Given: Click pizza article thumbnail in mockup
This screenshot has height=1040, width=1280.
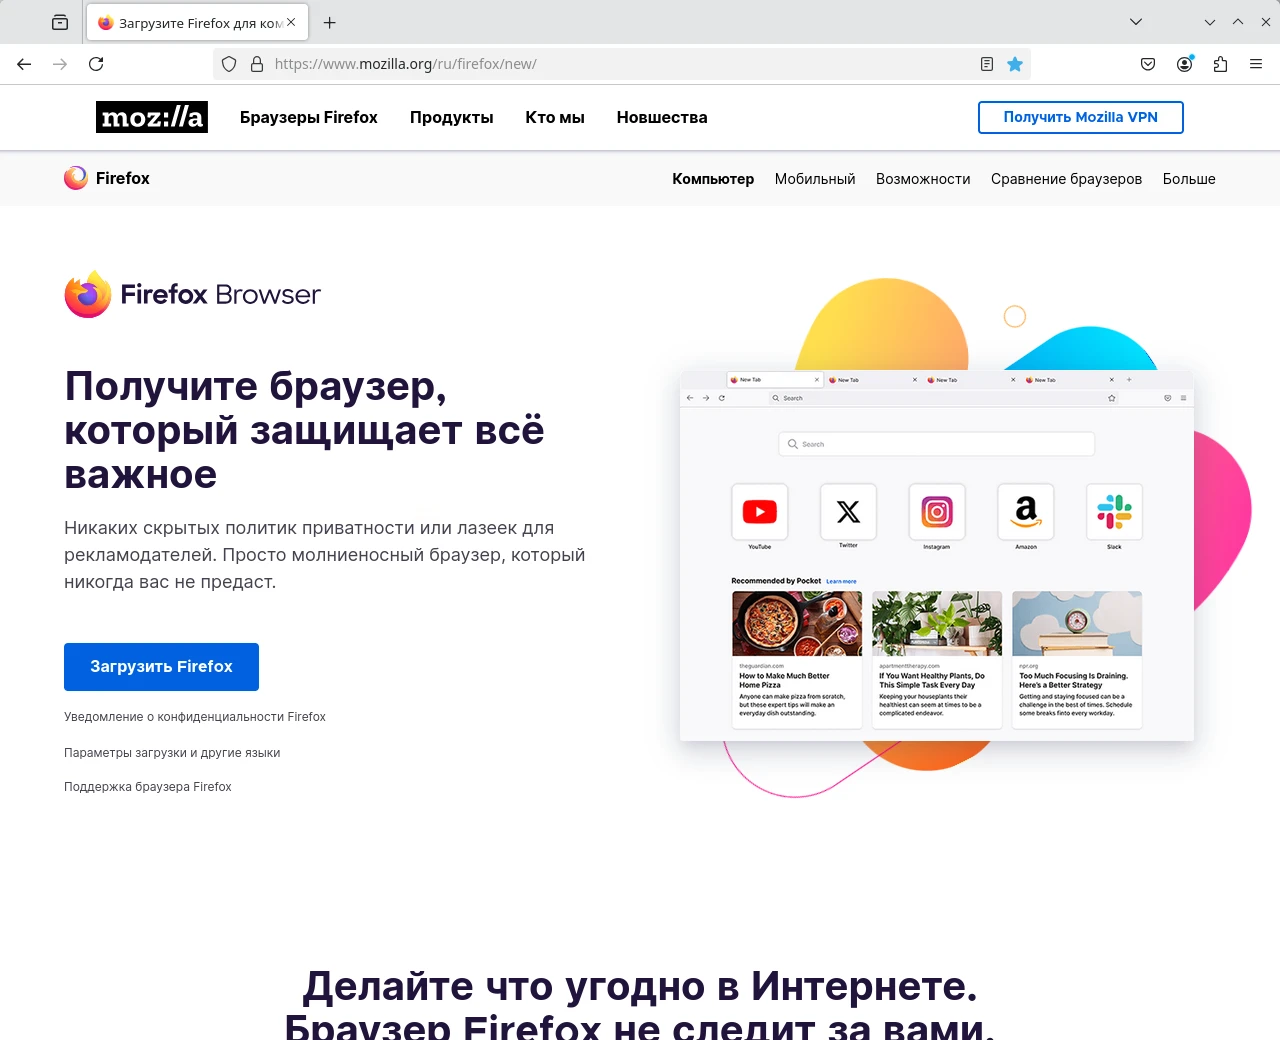Looking at the screenshot, I should click(x=797, y=623).
